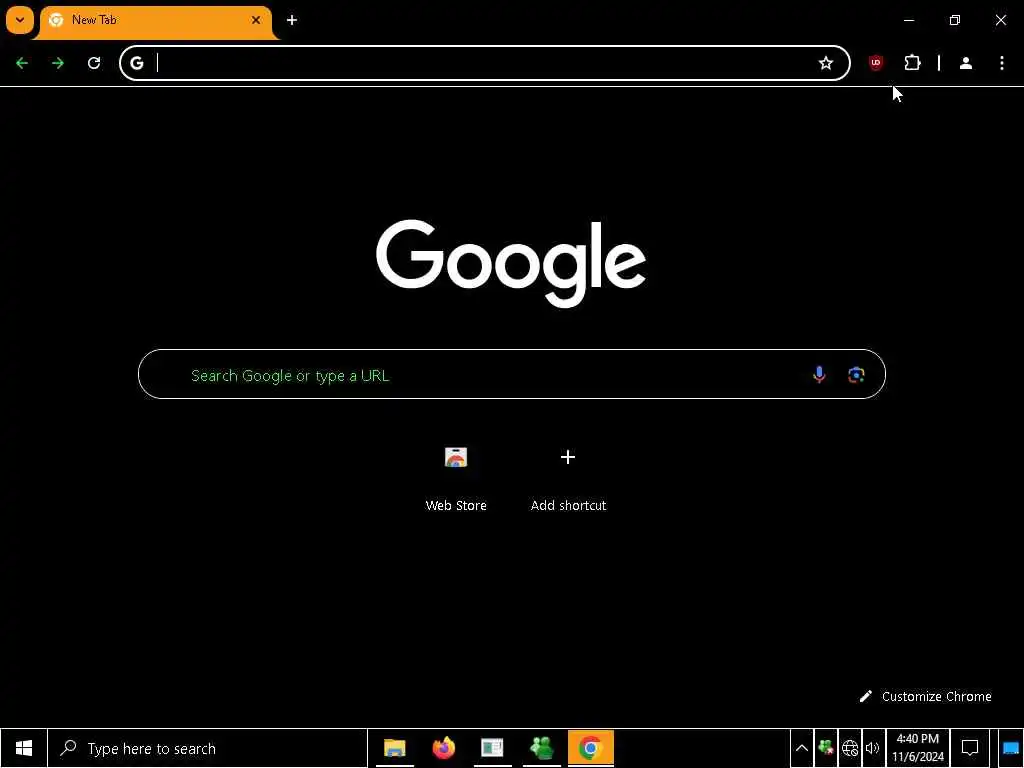This screenshot has width=1024, height=768.
Task: Open a new tab with plus button
Action: point(292,20)
